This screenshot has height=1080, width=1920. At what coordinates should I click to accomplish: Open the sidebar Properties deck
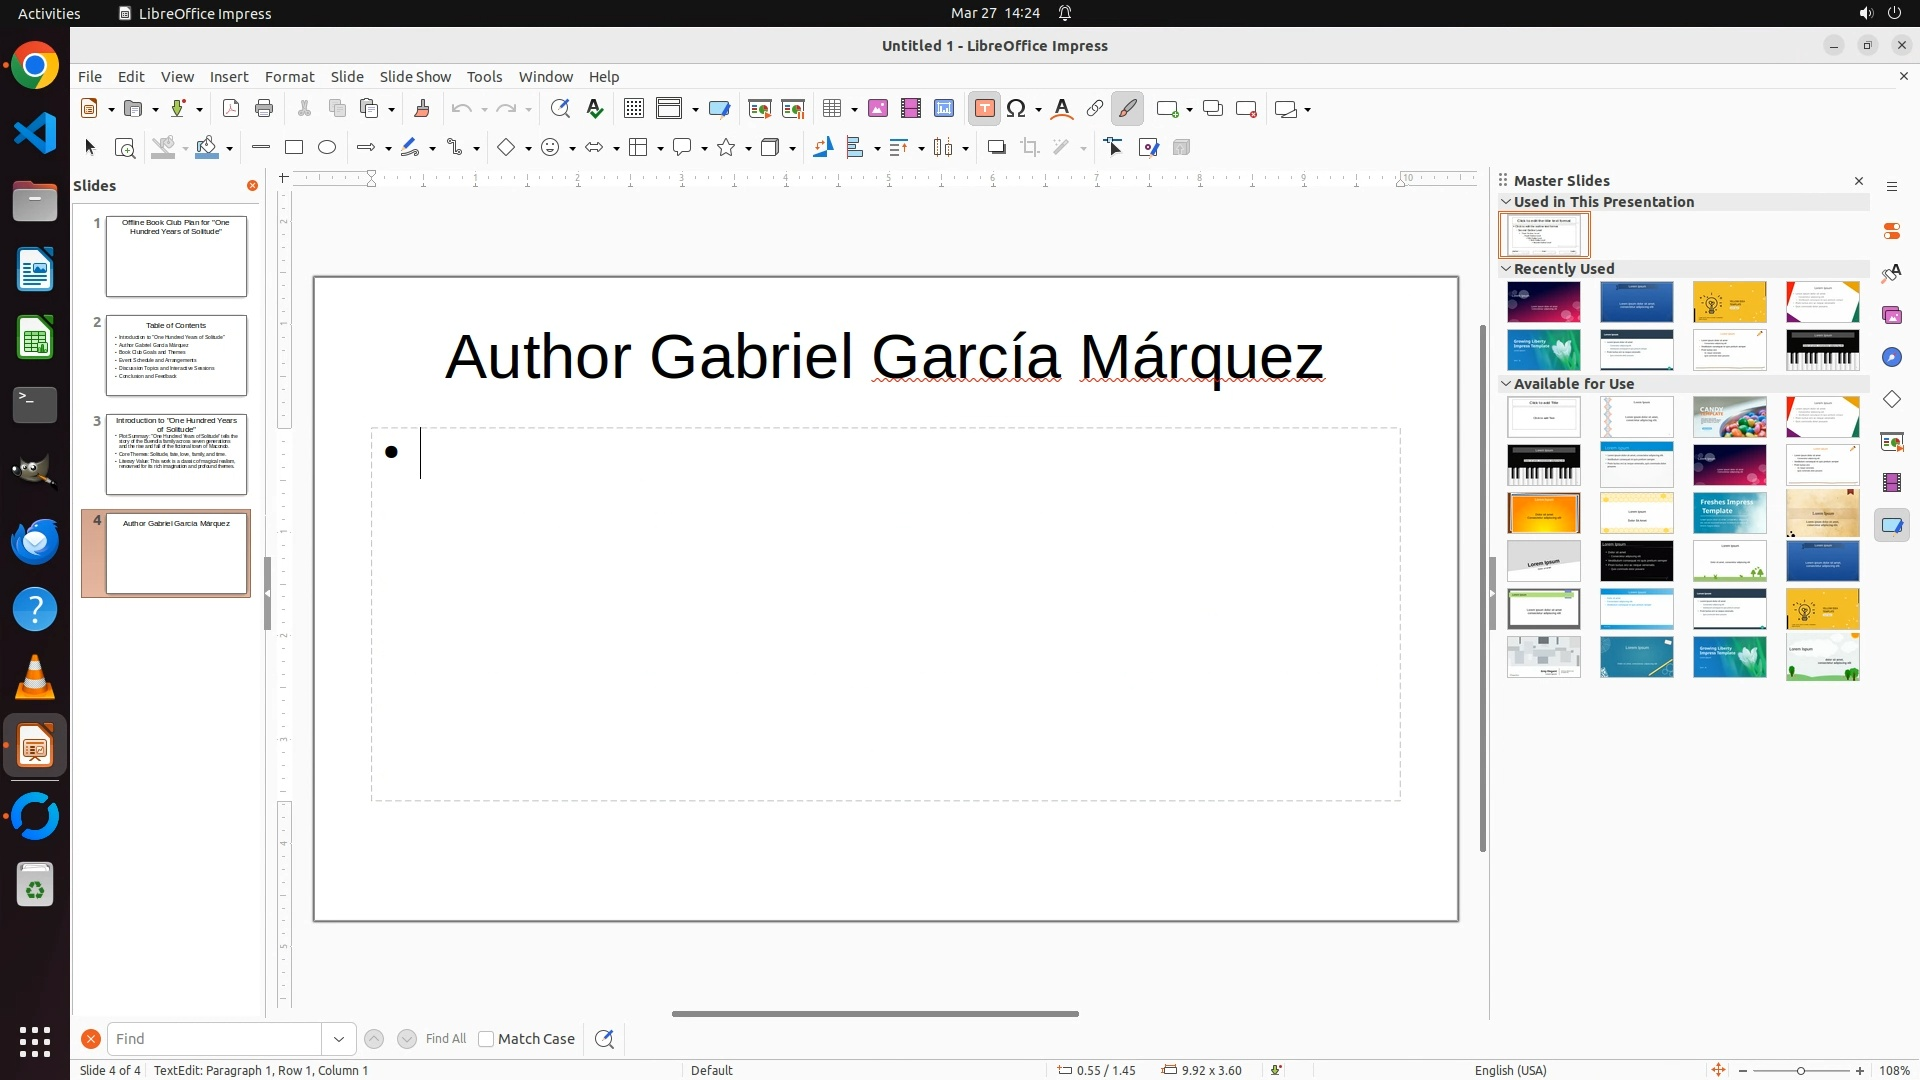(x=1892, y=231)
